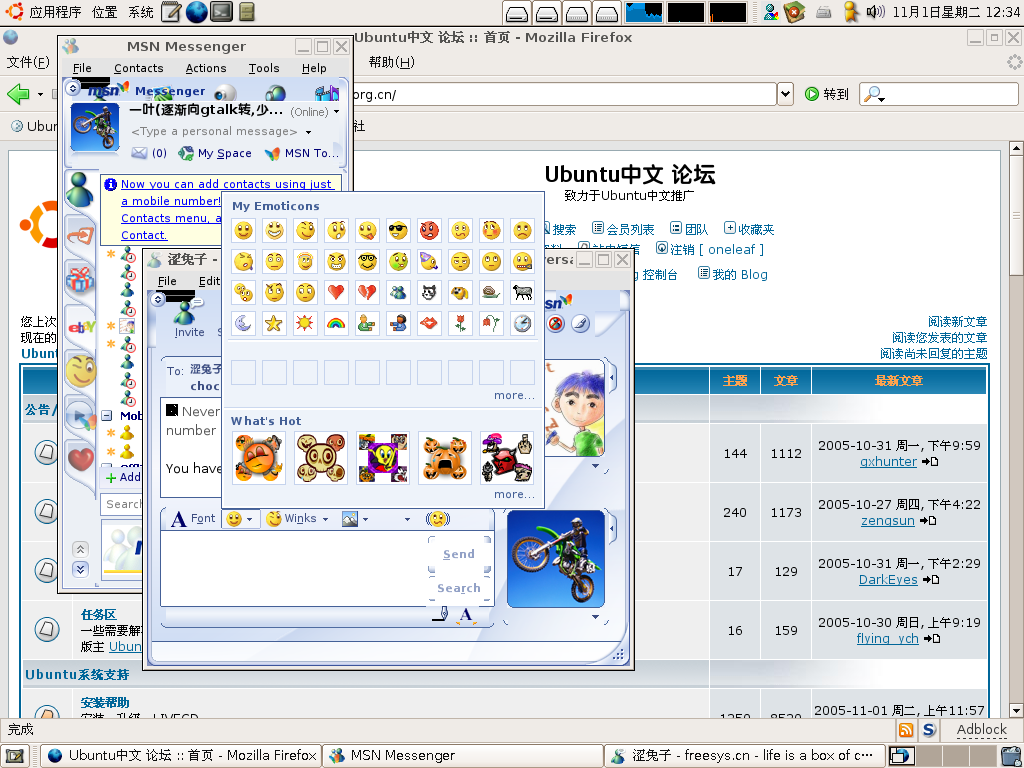The image size is (1024, 768).
Task: Pick the rainbow emoticon
Action: pyautogui.click(x=336, y=323)
